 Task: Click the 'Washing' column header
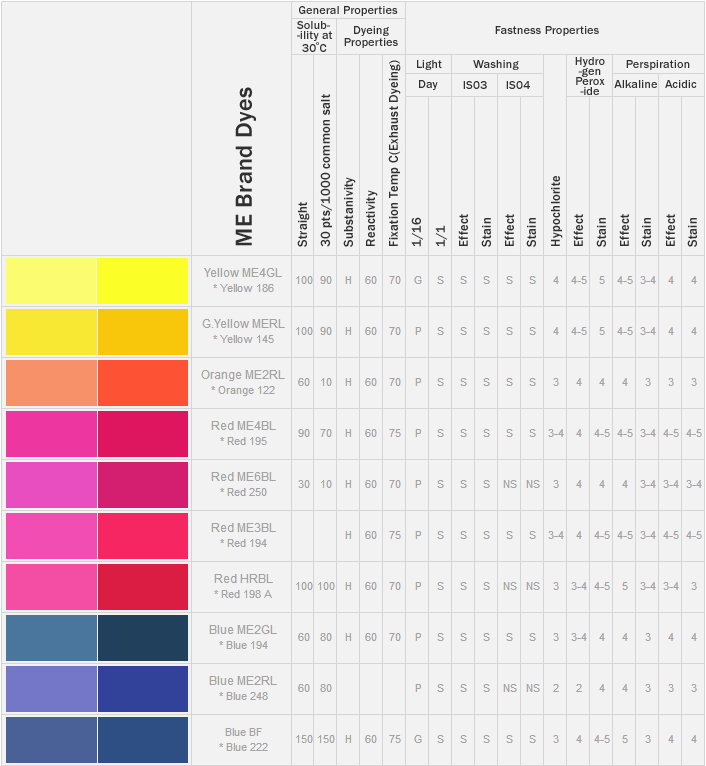point(496,64)
